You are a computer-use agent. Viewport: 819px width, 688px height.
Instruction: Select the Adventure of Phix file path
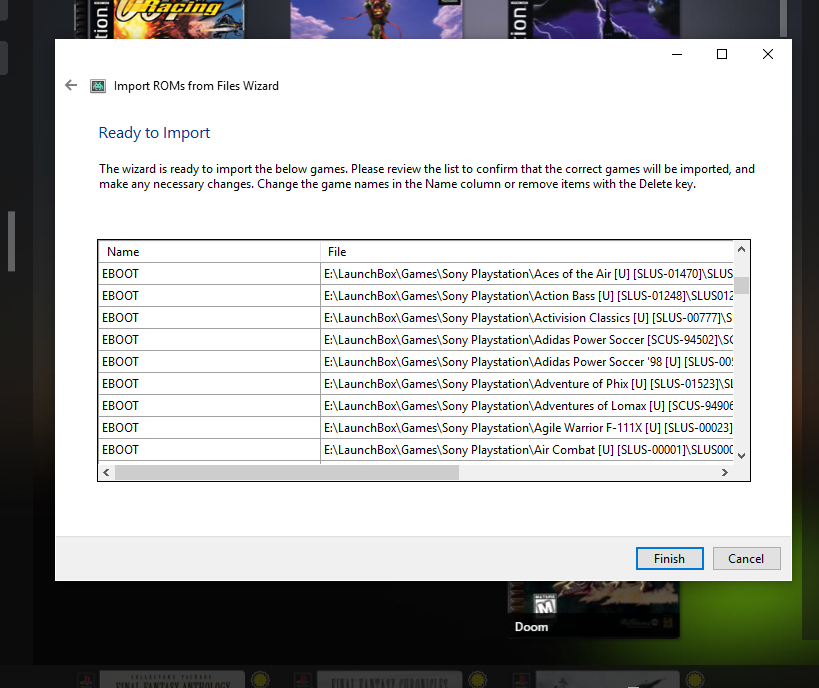[526, 383]
